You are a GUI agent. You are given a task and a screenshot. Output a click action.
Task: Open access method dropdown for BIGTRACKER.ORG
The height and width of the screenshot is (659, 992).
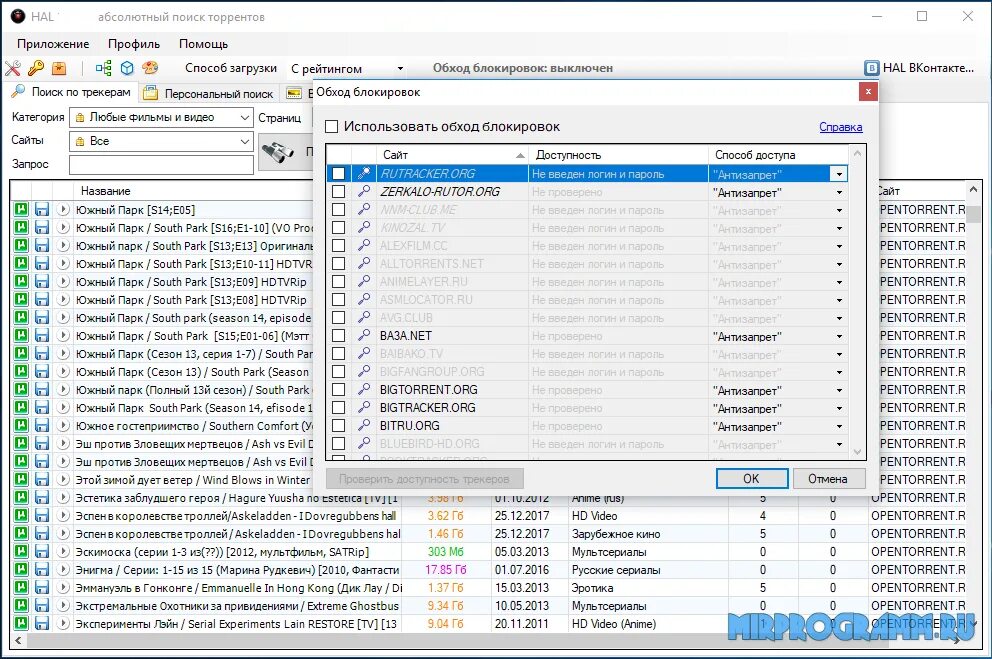point(839,409)
